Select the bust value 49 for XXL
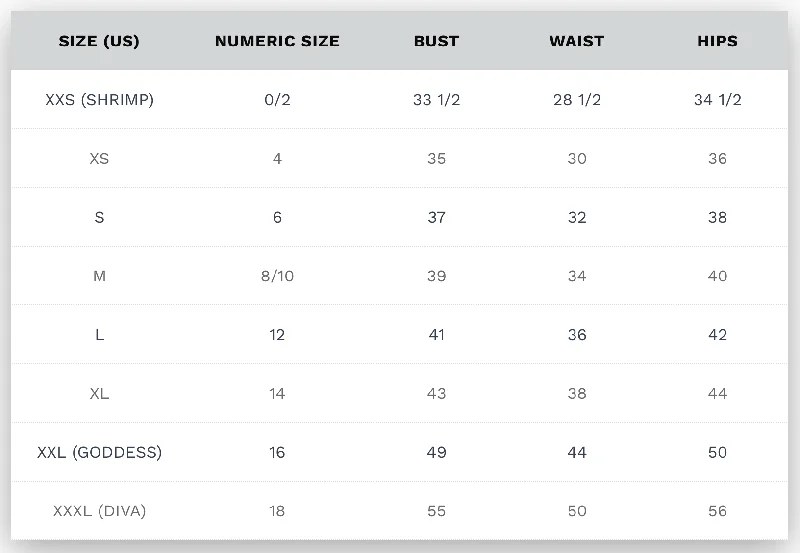Image resolution: width=800 pixels, height=553 pixels. pos(436,452)
